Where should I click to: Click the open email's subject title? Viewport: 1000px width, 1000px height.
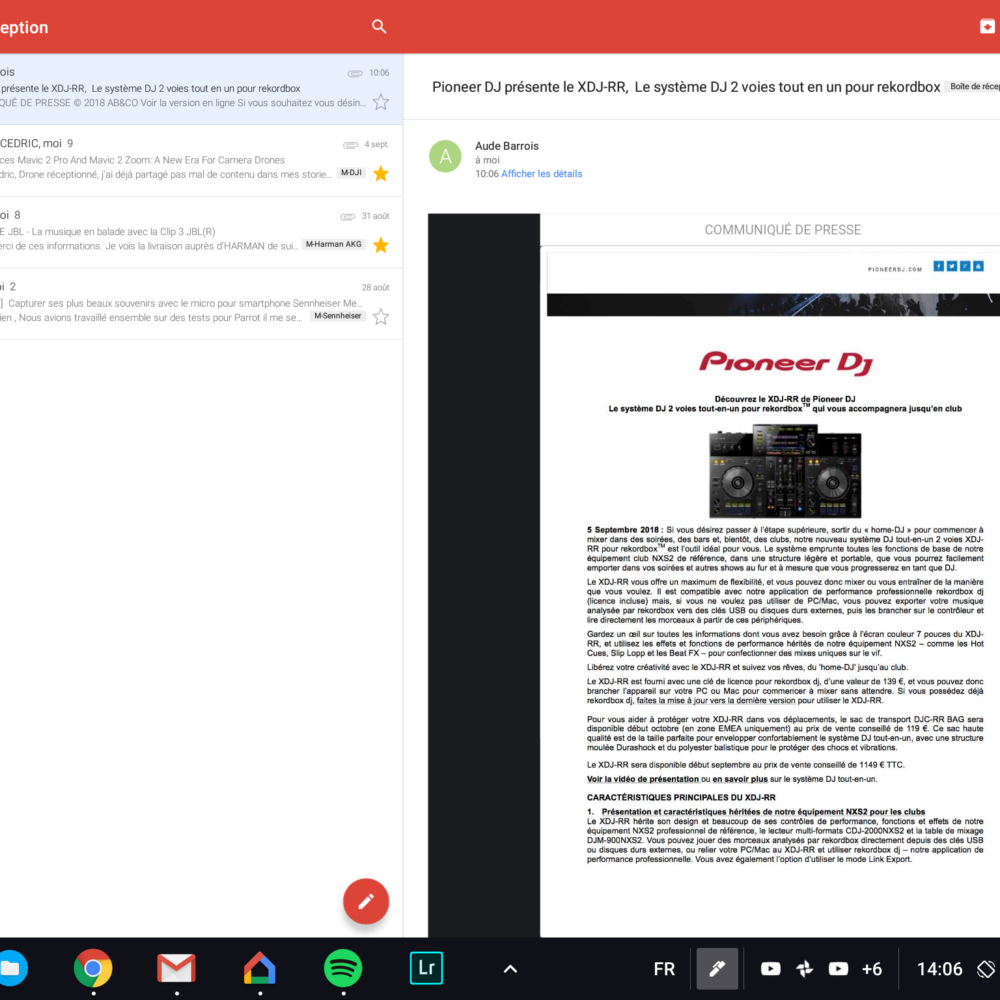click(x=686, y=87)
